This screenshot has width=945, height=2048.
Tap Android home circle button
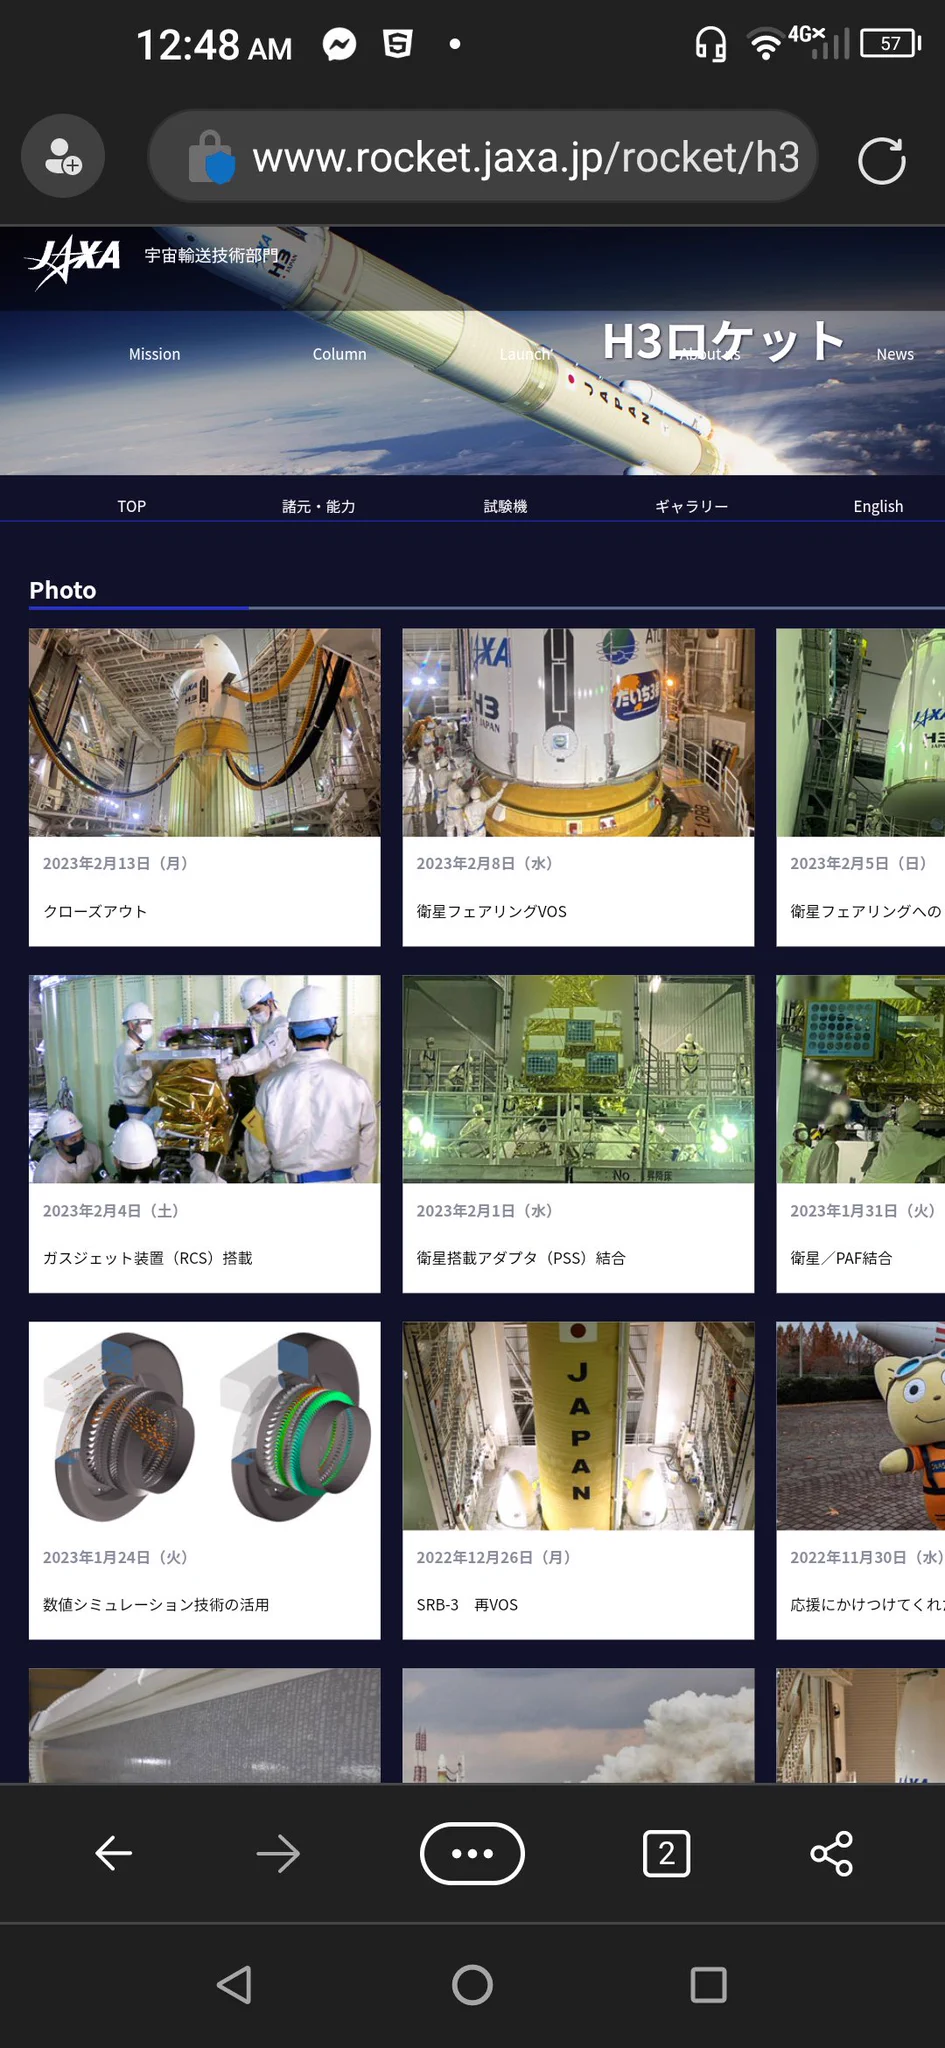click(x=472, y=1984)
